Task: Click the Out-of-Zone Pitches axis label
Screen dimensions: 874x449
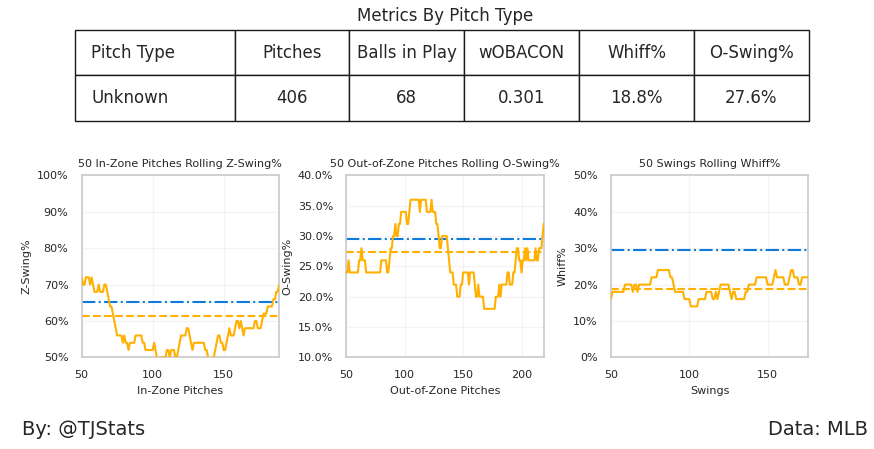Action: pyautogui.click(x=445, y=391)
